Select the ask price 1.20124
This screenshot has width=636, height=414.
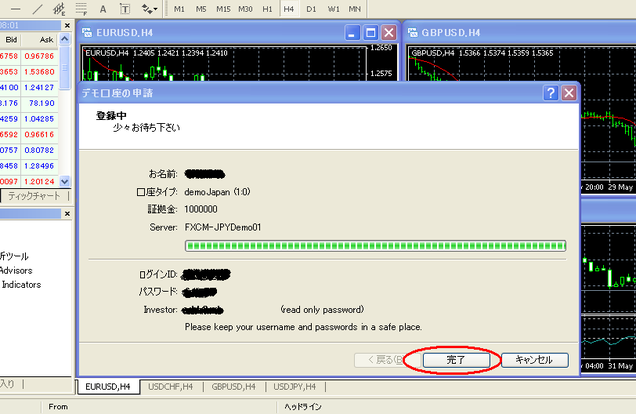coord(39,181)
